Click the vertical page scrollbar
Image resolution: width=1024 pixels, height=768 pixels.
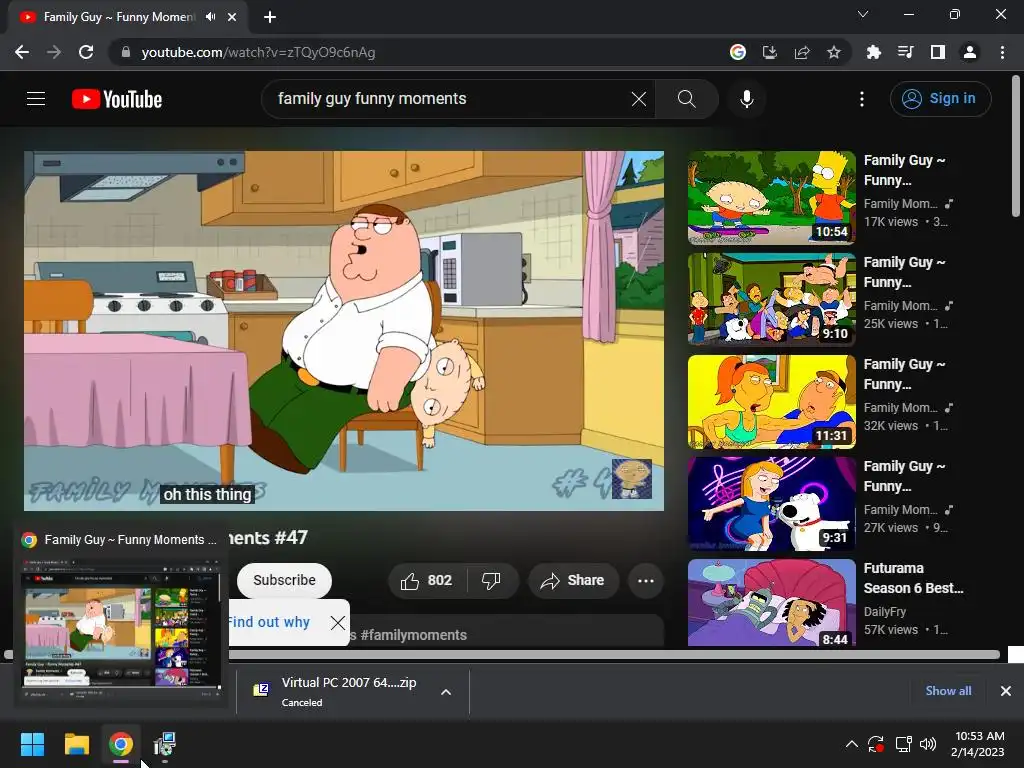1016,147
